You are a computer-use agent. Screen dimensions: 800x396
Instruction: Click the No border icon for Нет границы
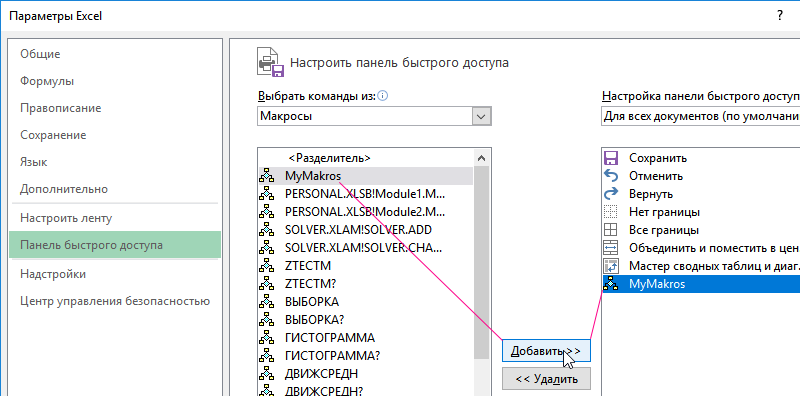(611, 212)
